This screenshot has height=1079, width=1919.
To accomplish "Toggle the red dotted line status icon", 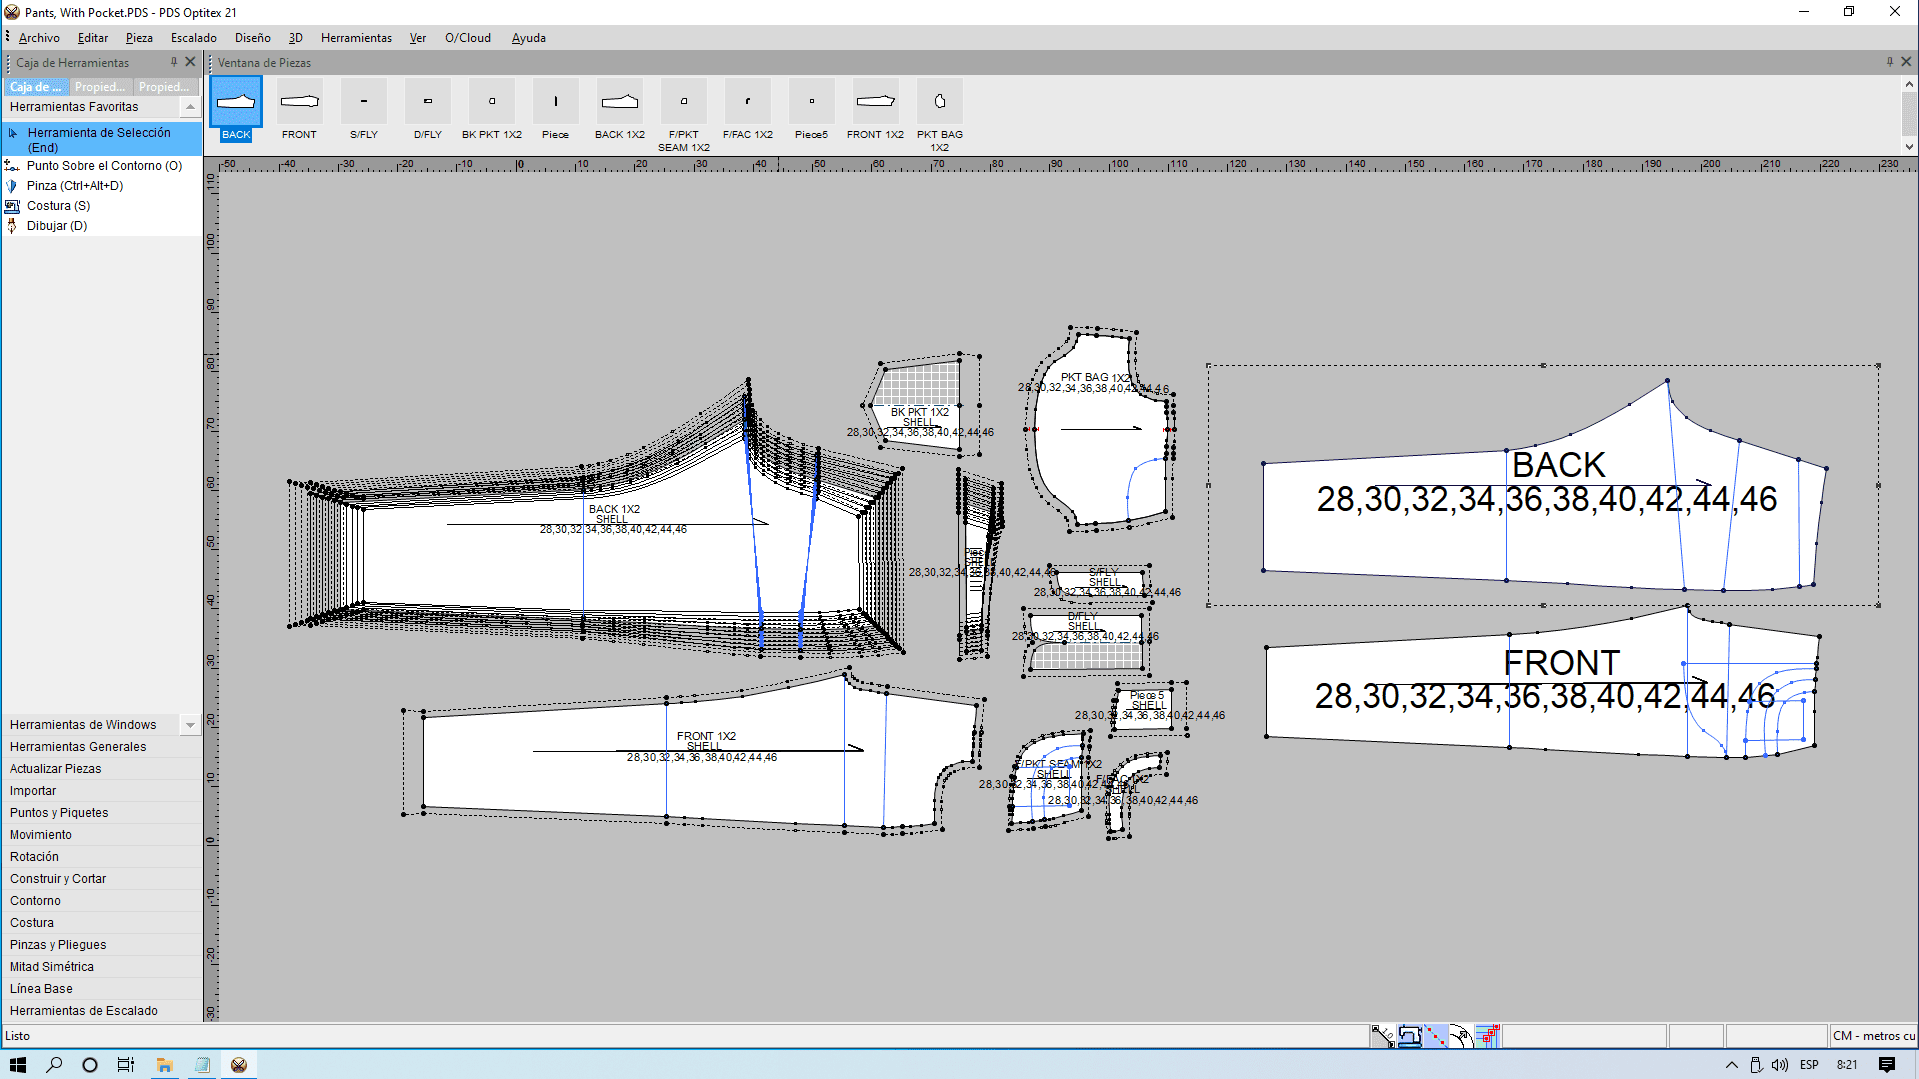I will coord(1435,1036).
